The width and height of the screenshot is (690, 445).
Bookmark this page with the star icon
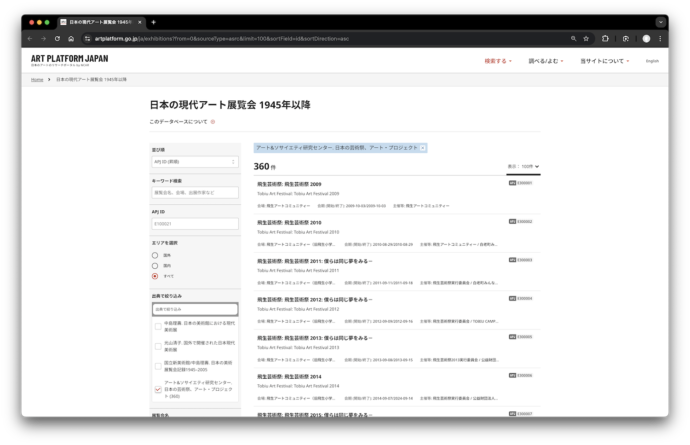[586, 38]
